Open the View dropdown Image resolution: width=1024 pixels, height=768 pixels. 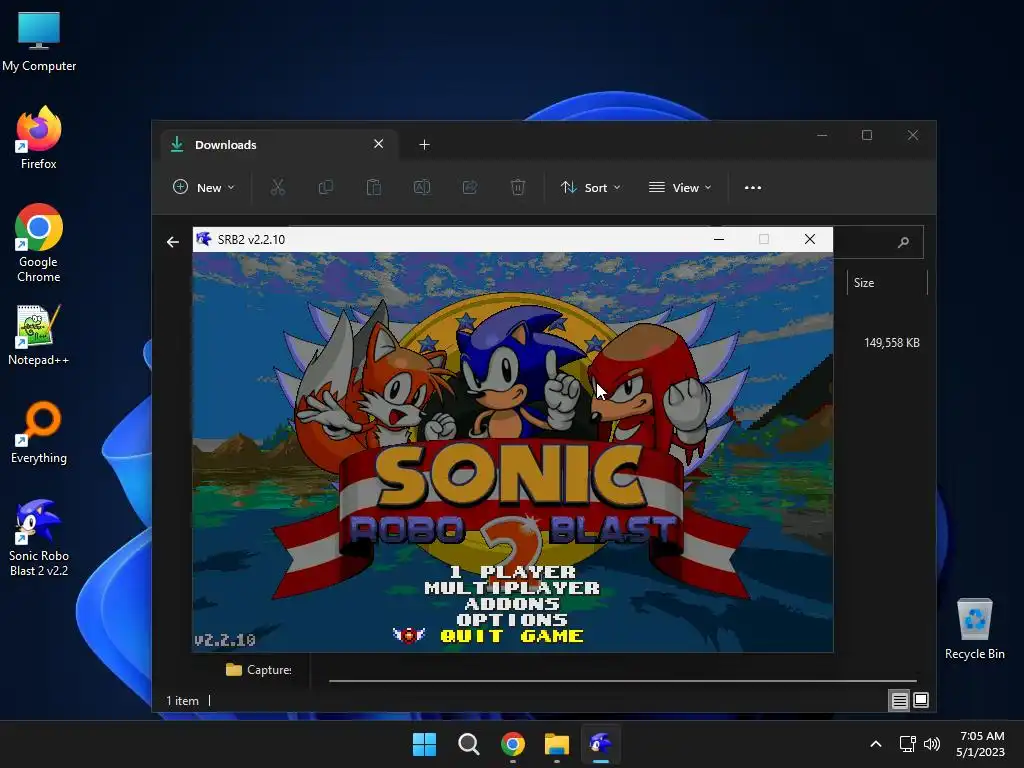(680, 187)
